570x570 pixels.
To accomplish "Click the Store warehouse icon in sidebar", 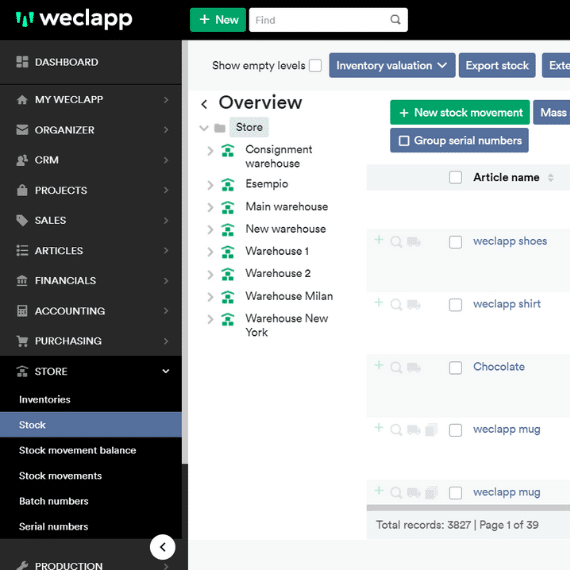I will tap(22, 371).
